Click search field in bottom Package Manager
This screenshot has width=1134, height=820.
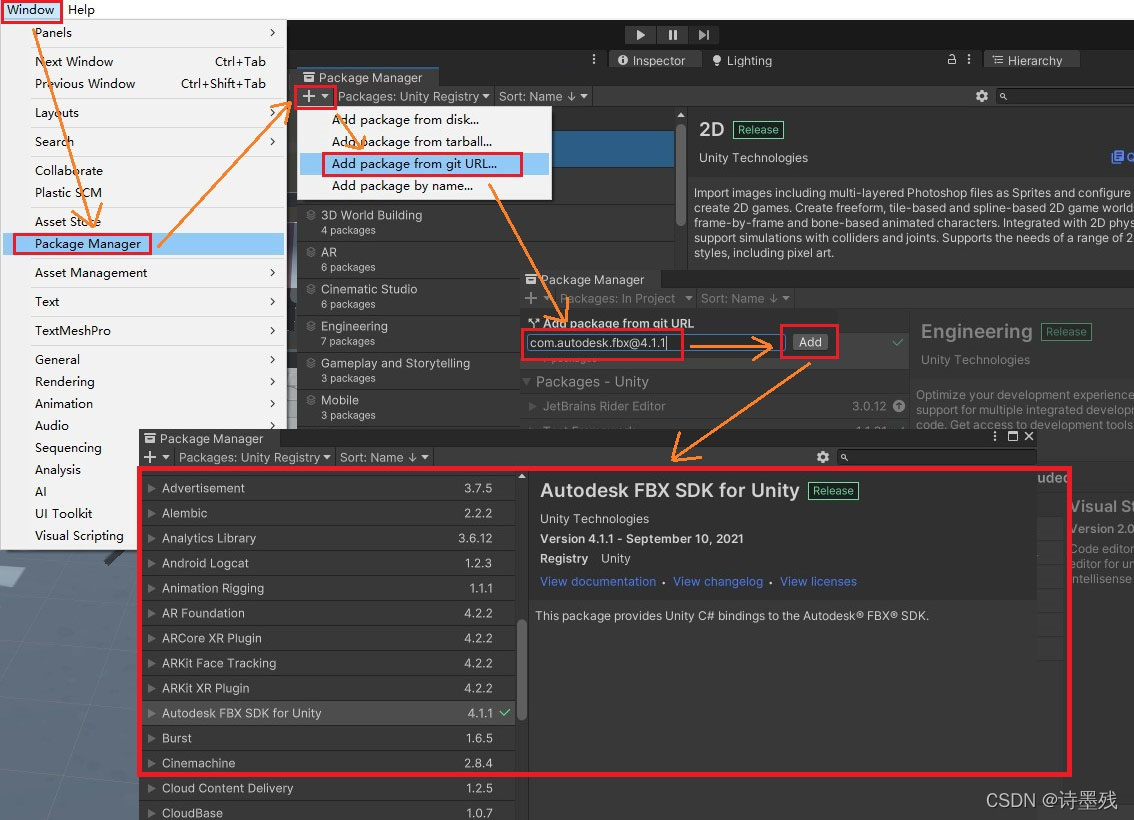click(x=937, y=457)
